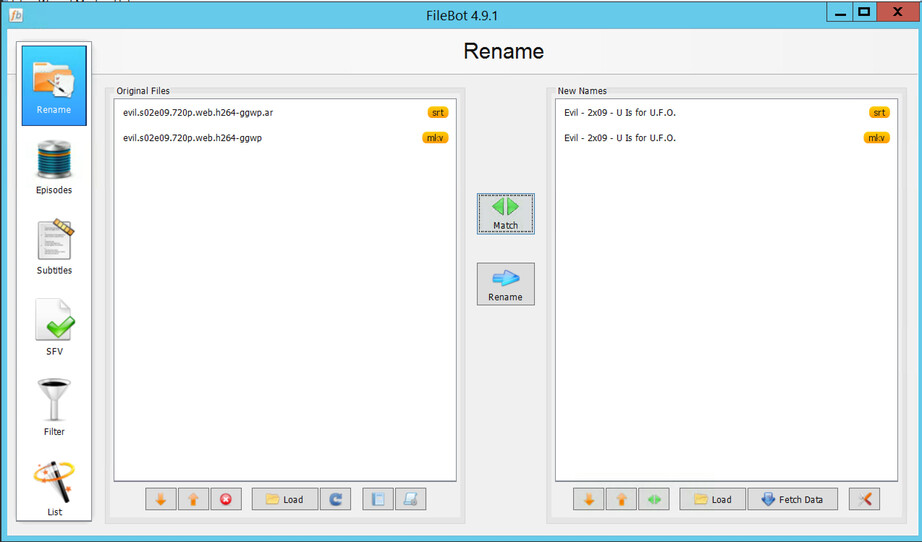Click the srt badge in New Names
This screenshot has width=922, height=542.
coord(879,112)
